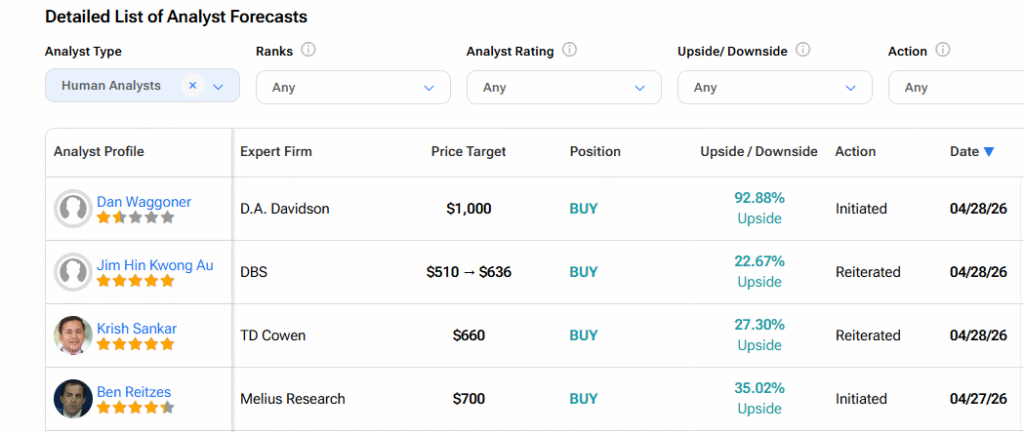Expand the Upside/ Downside dropdown
Image resolution: width=1024 pixels, height=432 pixels.
[x=774, y=88]
